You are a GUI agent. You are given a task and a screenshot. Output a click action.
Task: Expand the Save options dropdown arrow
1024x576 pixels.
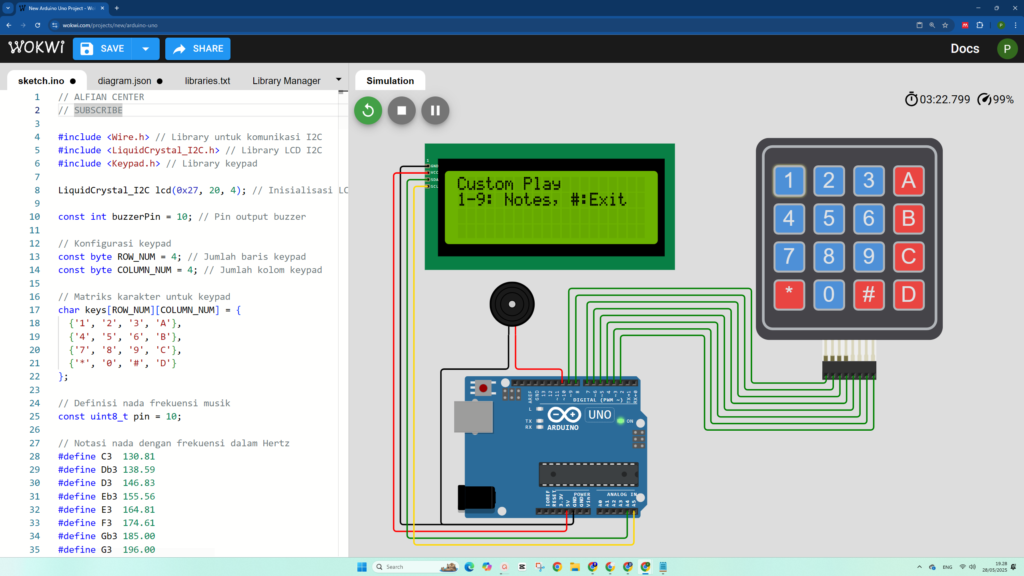pos(146,48)
